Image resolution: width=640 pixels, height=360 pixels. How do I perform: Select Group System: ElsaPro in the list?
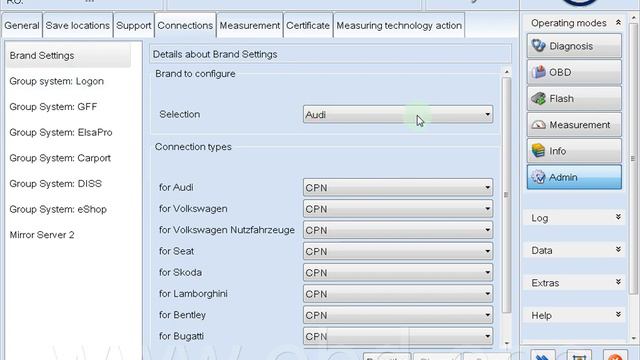61,132
